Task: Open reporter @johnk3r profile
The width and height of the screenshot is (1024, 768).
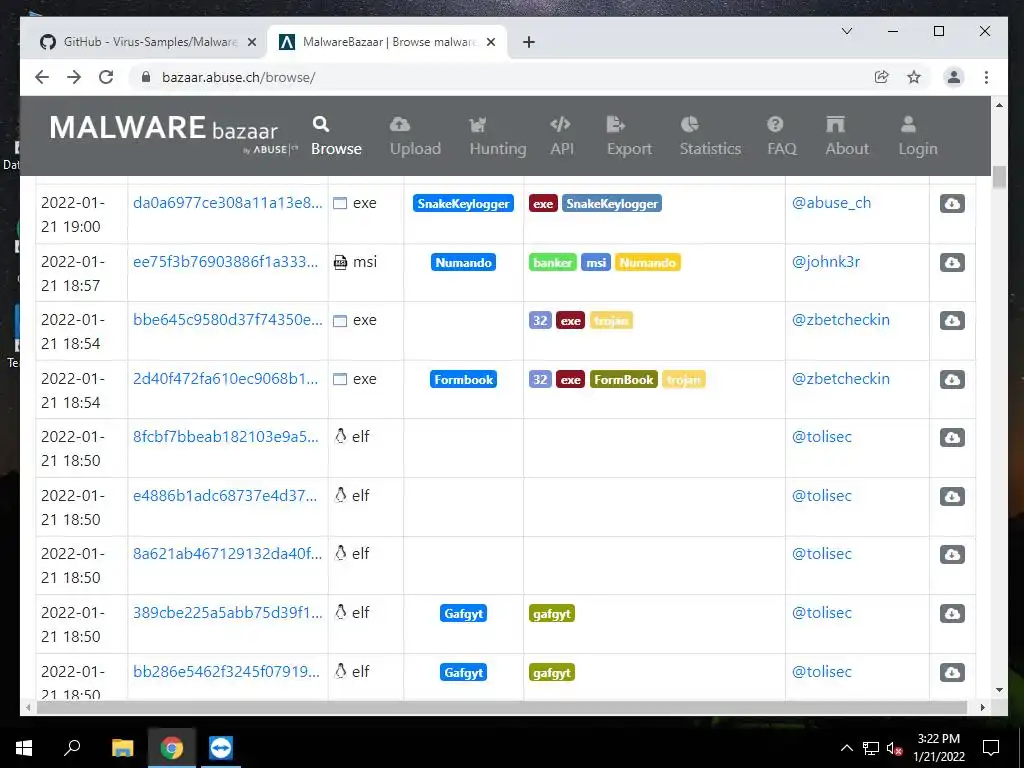Action: tap(825, 262)
